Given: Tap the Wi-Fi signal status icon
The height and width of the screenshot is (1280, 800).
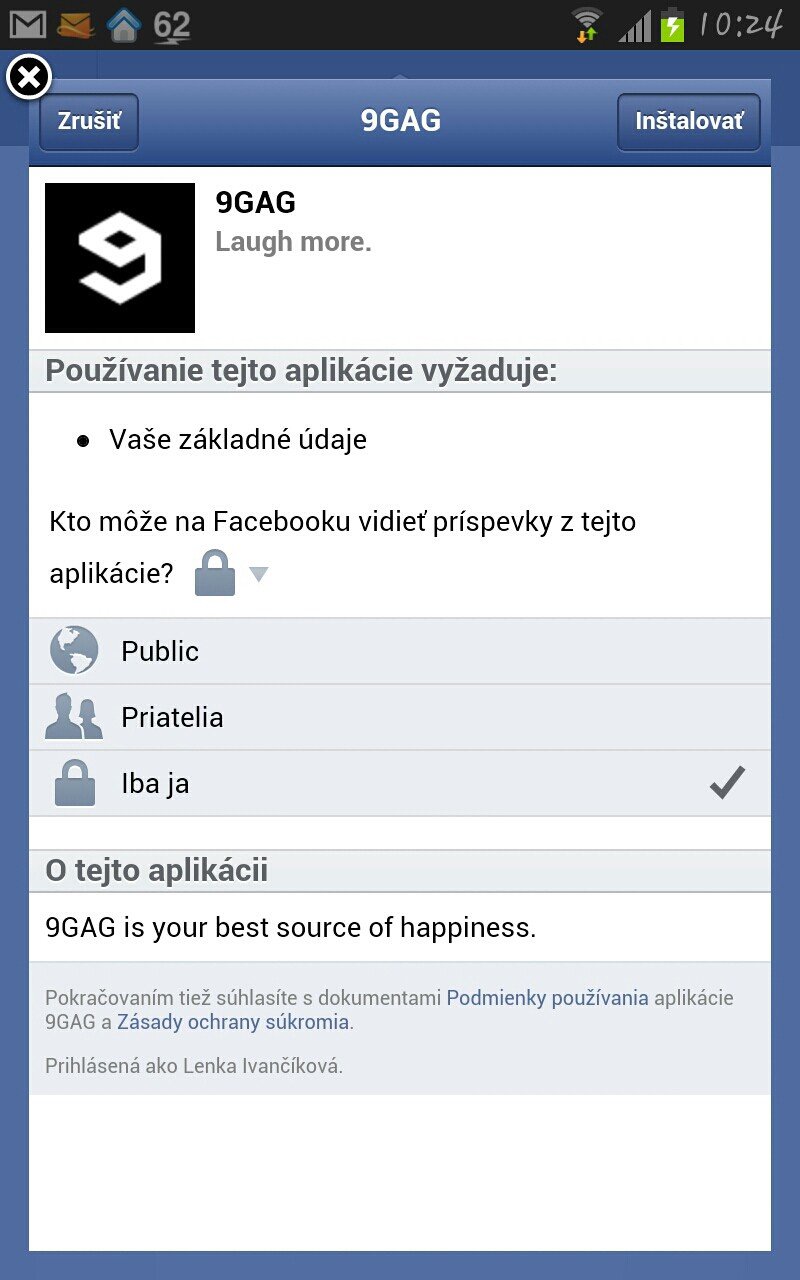Looking at the screenshot, I should pos(587,24).
